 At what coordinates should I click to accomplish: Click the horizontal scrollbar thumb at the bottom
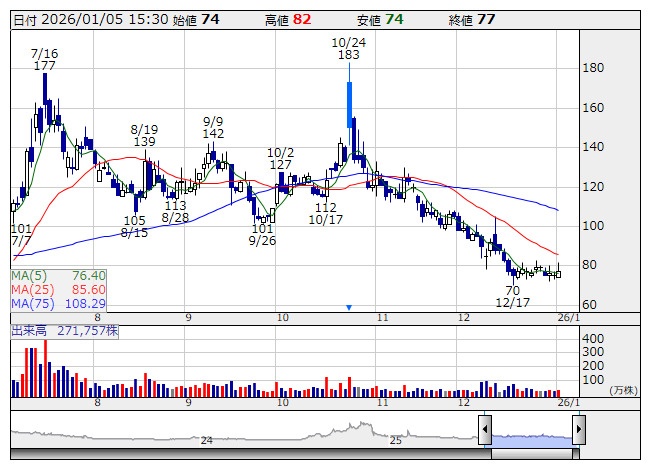click(532, 454)
